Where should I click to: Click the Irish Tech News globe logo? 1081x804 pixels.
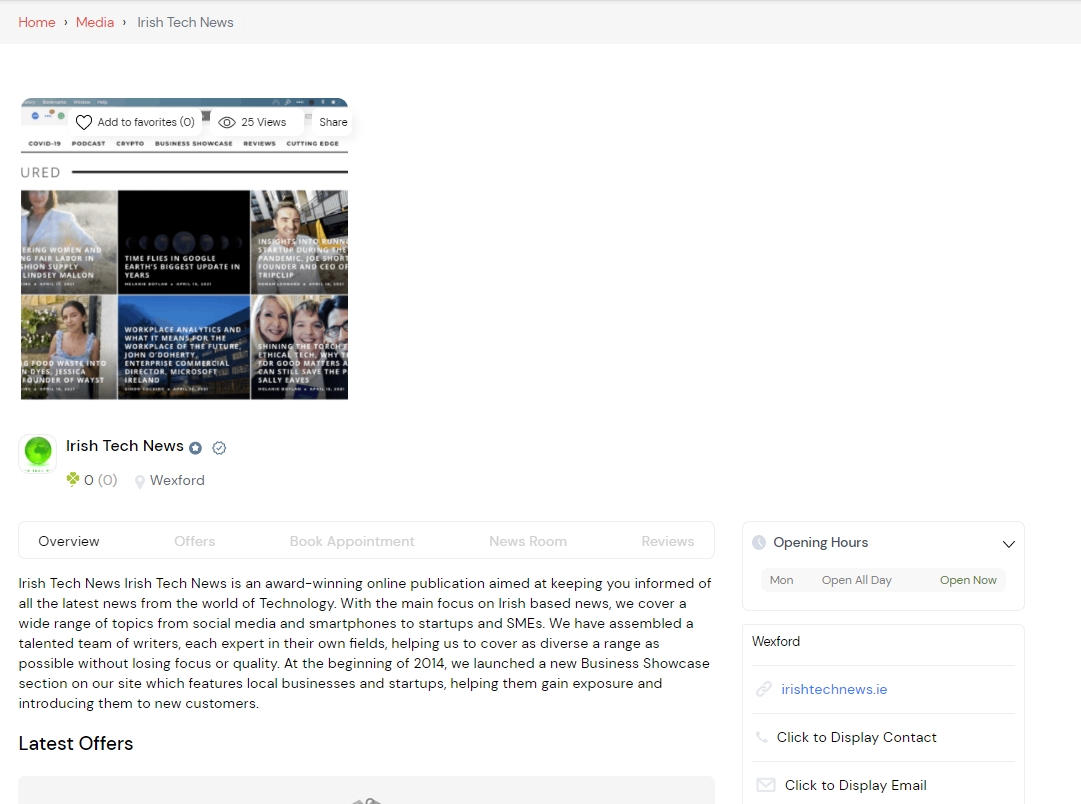coord(37,452)
